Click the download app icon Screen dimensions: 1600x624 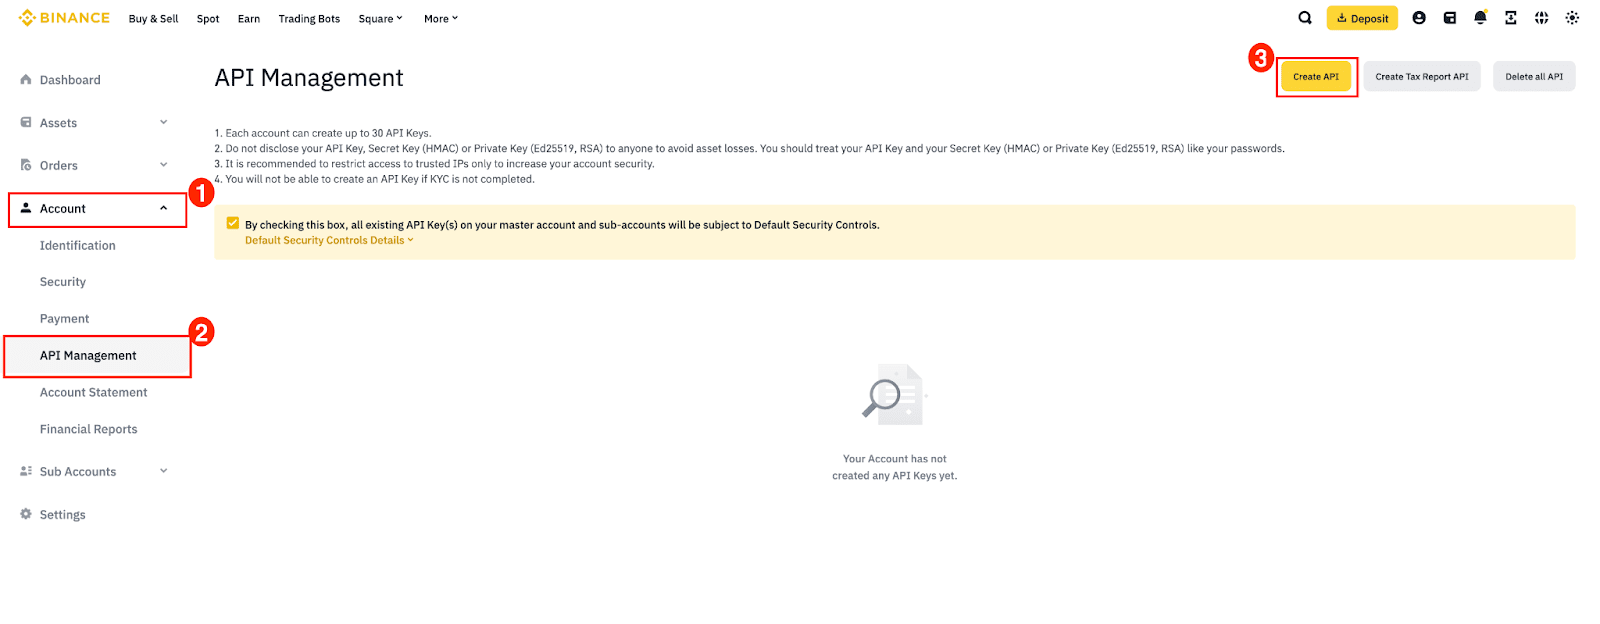click(1511, 18)
